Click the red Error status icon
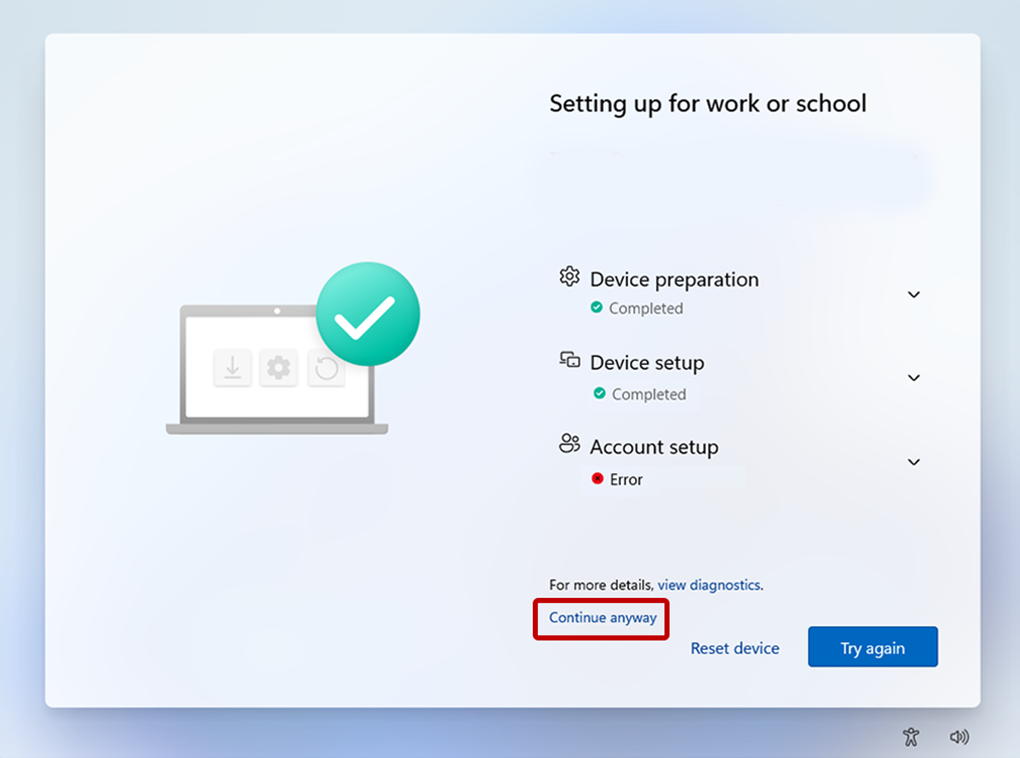1020x758 pixels. tap(598, 479)
